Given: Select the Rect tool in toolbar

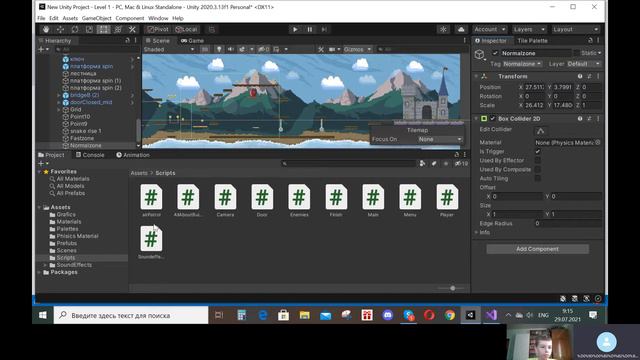Looking at the screenshot, I should pyautogui.click(x=103, y=29).
